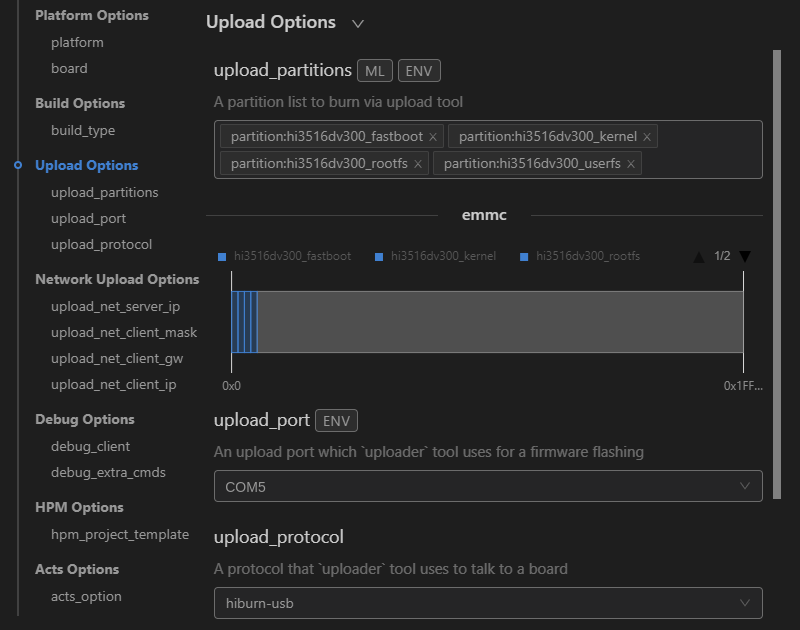Collapse the Upload Options section chevron
The width and height of the screenshot is (800, 630).
point(358,23)
